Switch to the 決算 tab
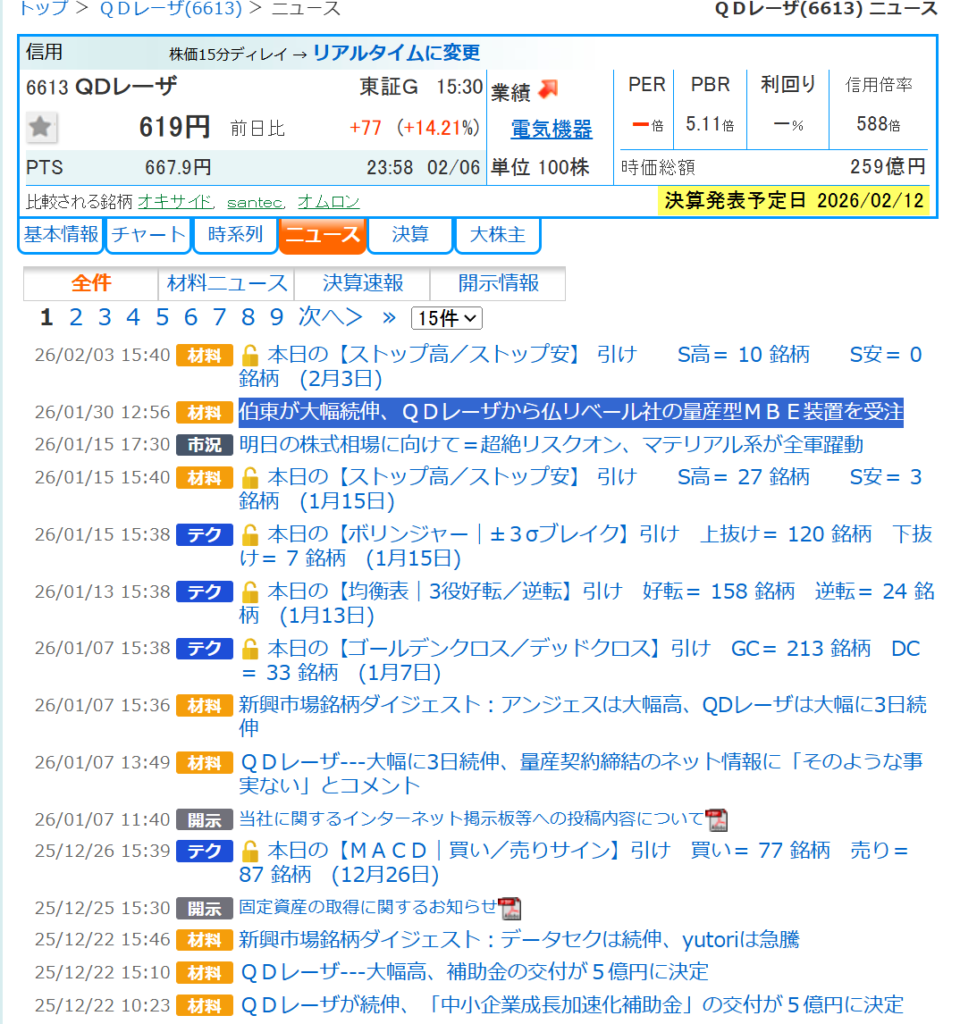Viewport: 960px width, 1024px height. 410,235
